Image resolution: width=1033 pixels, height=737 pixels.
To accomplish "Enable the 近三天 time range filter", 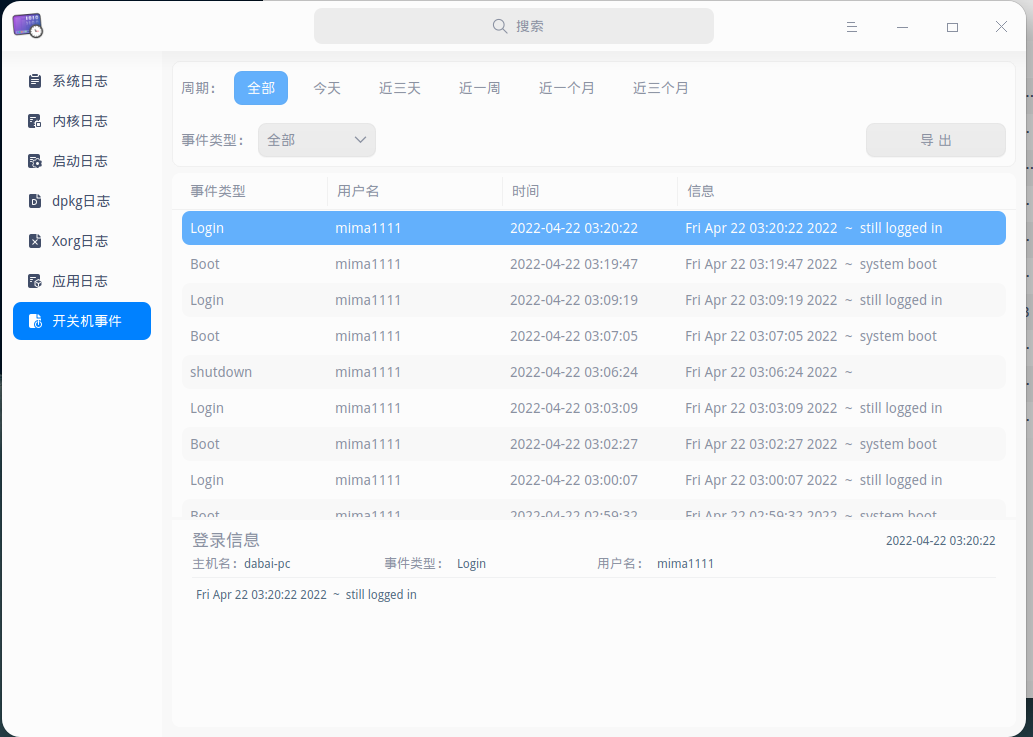I will [x=399, y=88].
